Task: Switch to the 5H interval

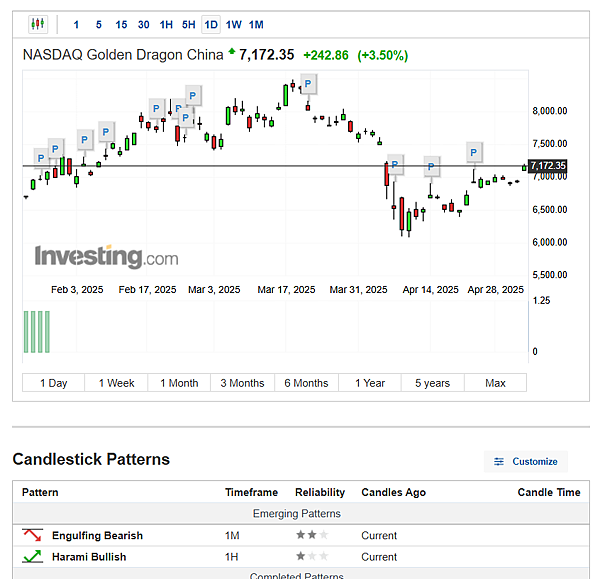Action: coord(189,25)
